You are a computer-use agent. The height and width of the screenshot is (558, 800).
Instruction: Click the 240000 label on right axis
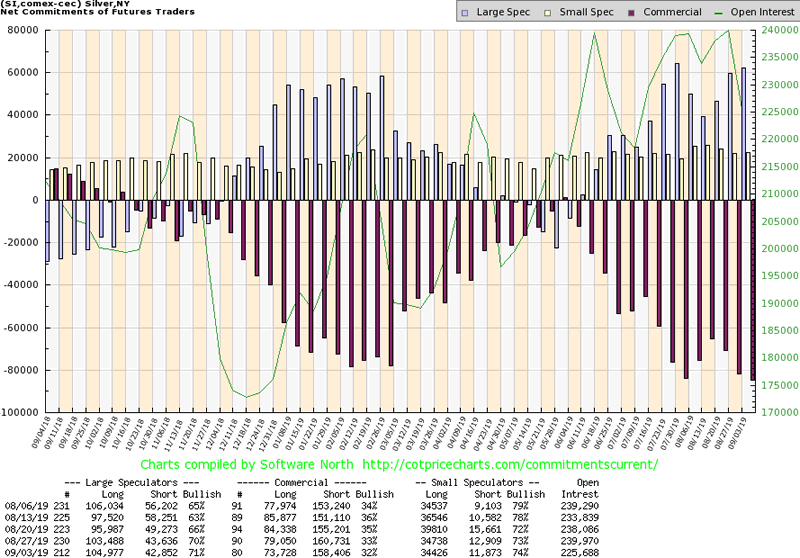pyautogui.click(x=779, y=30)
